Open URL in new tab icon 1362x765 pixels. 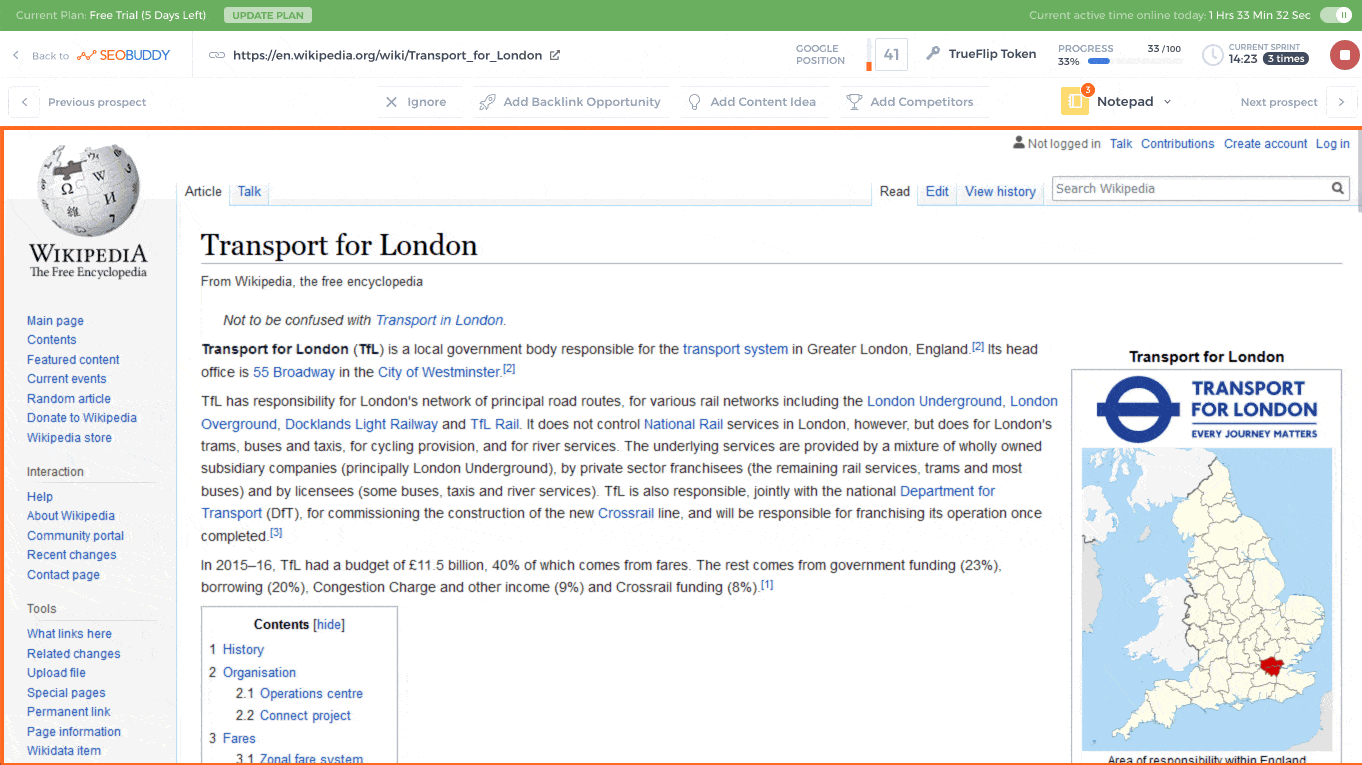pyautogui.click(x=555, y=55)
